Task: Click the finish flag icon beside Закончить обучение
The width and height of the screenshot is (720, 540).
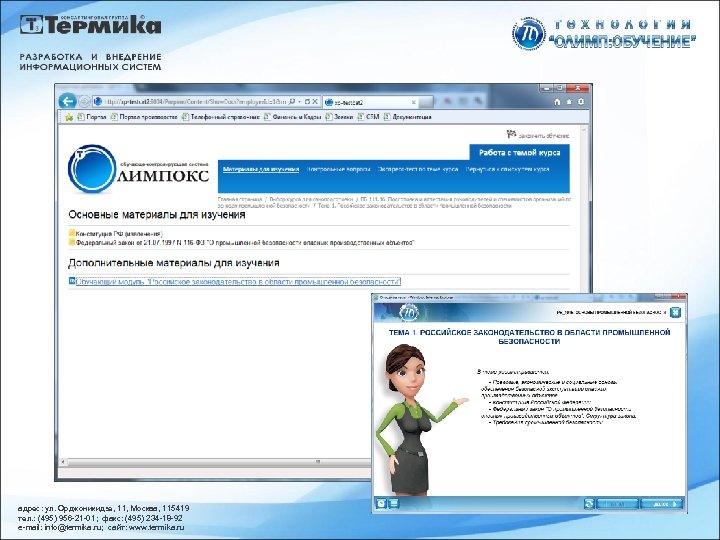Action: (511, 134)
